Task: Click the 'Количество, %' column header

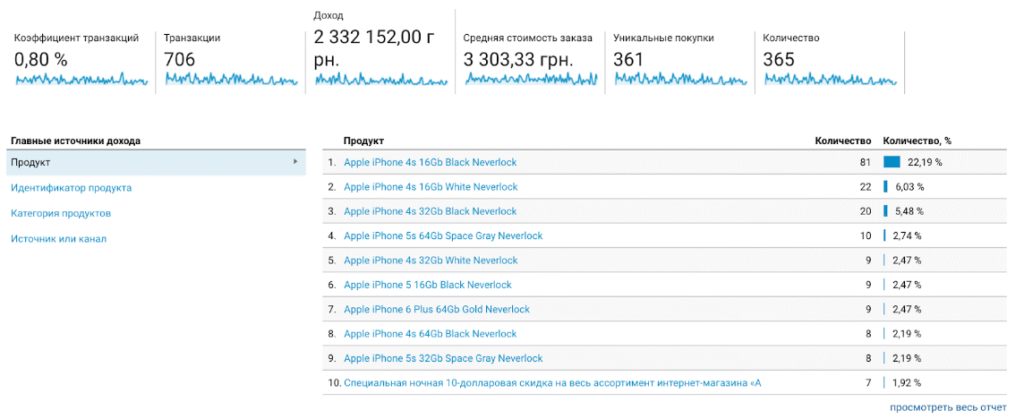Action: tap(917, 141)
